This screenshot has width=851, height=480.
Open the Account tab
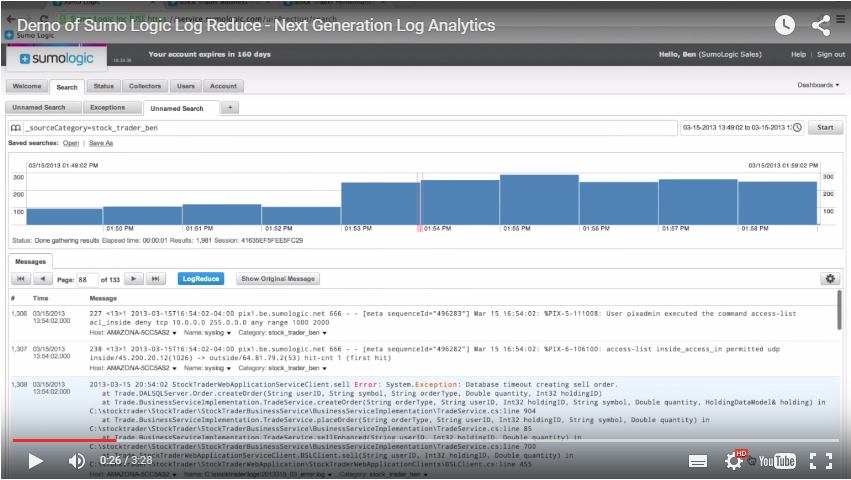[x=223, y=86]
